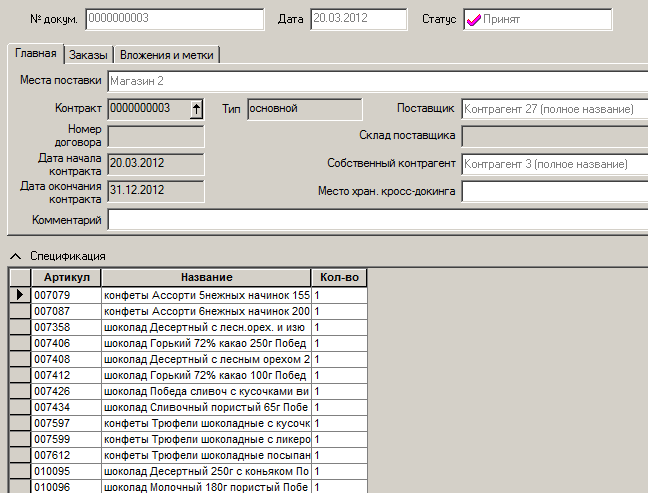Click name шоколад Сливочный пористый 65г
Viewport: 648px width, 493px height.
206,407
